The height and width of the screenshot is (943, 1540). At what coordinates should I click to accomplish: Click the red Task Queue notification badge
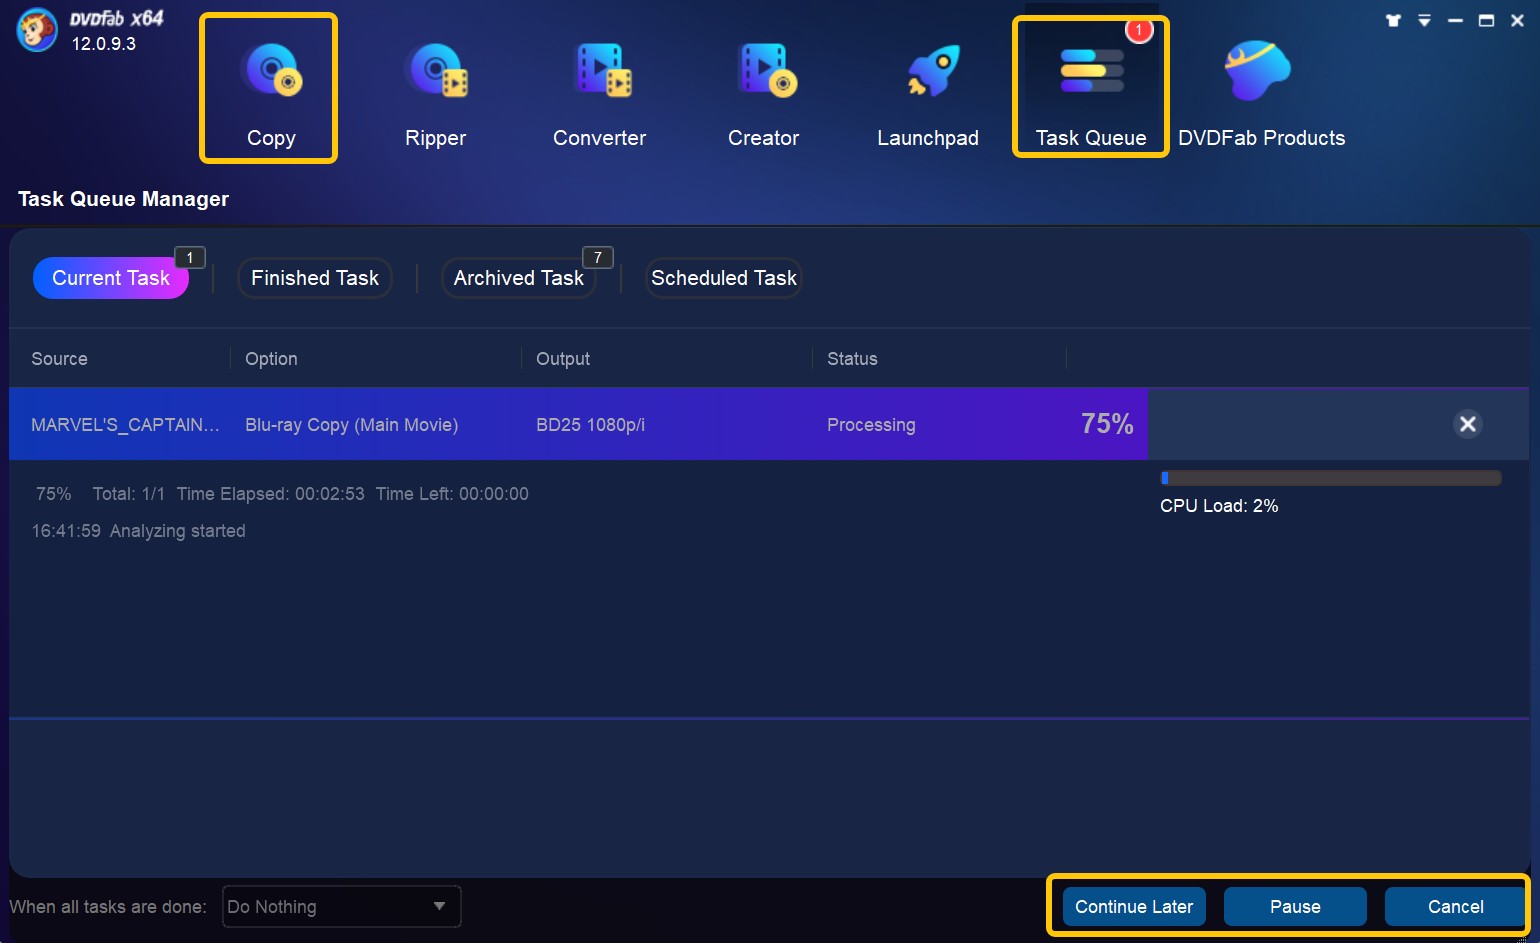tap(1138, 30)
